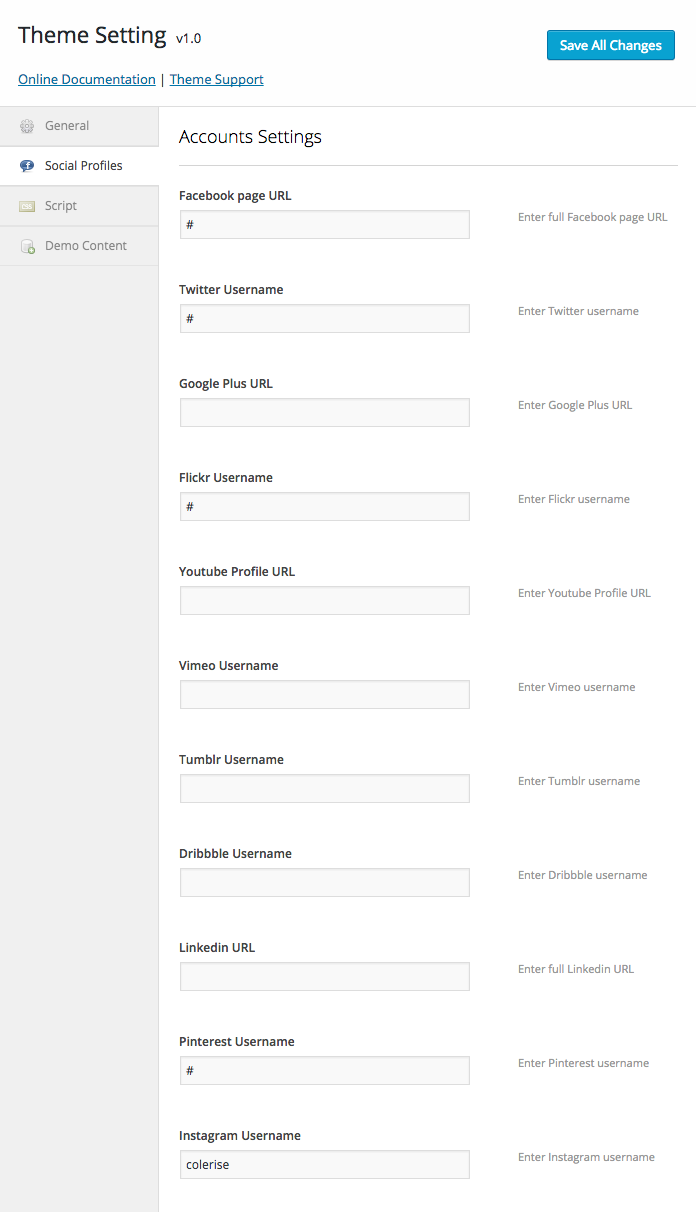Click the Instagram Username field containing colerise
The image size is (696, 1212).
pos(324,1165)
